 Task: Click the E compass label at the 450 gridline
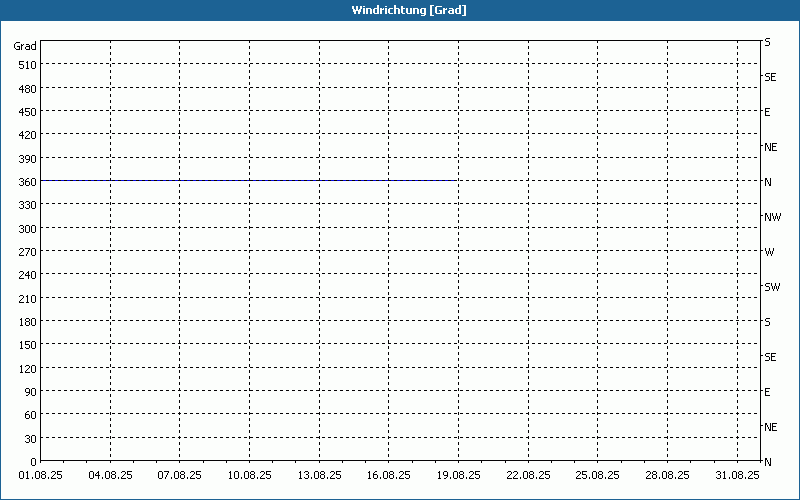(x=767, y=112)
